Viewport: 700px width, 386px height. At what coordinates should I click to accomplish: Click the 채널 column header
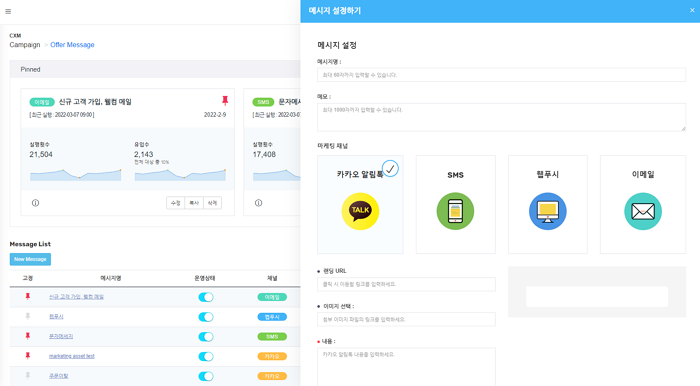(272, 278)
